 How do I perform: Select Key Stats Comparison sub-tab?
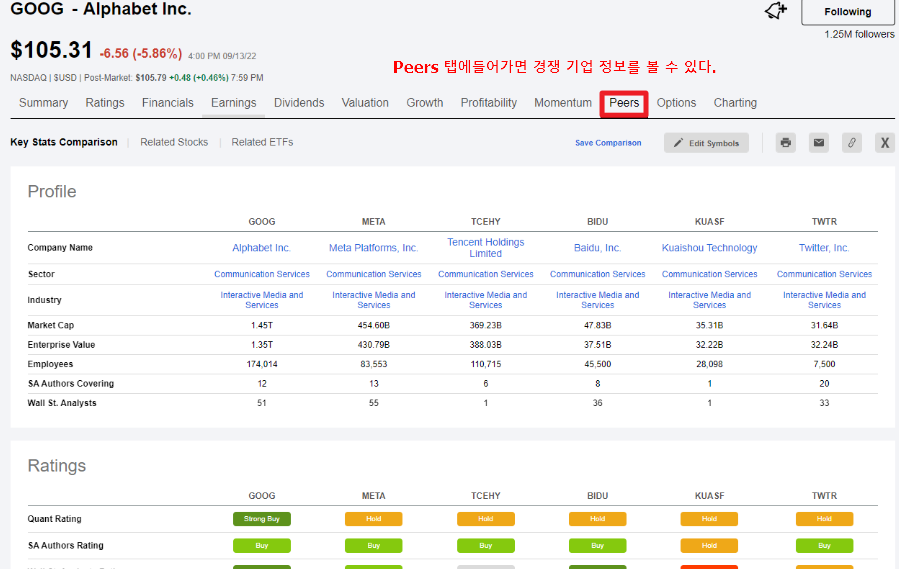[64, 142]
